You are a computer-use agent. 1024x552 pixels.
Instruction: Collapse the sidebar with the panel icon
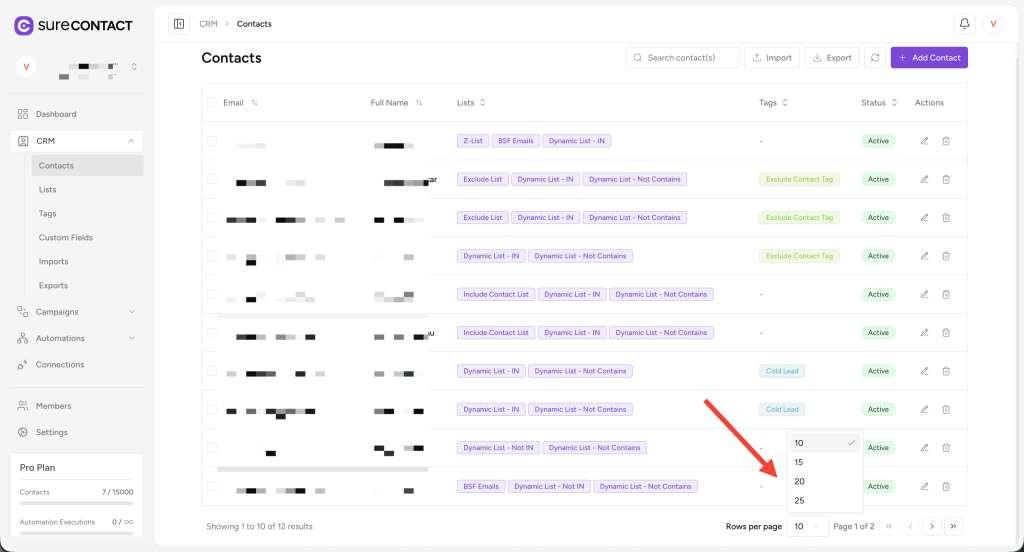coord(179,24)
